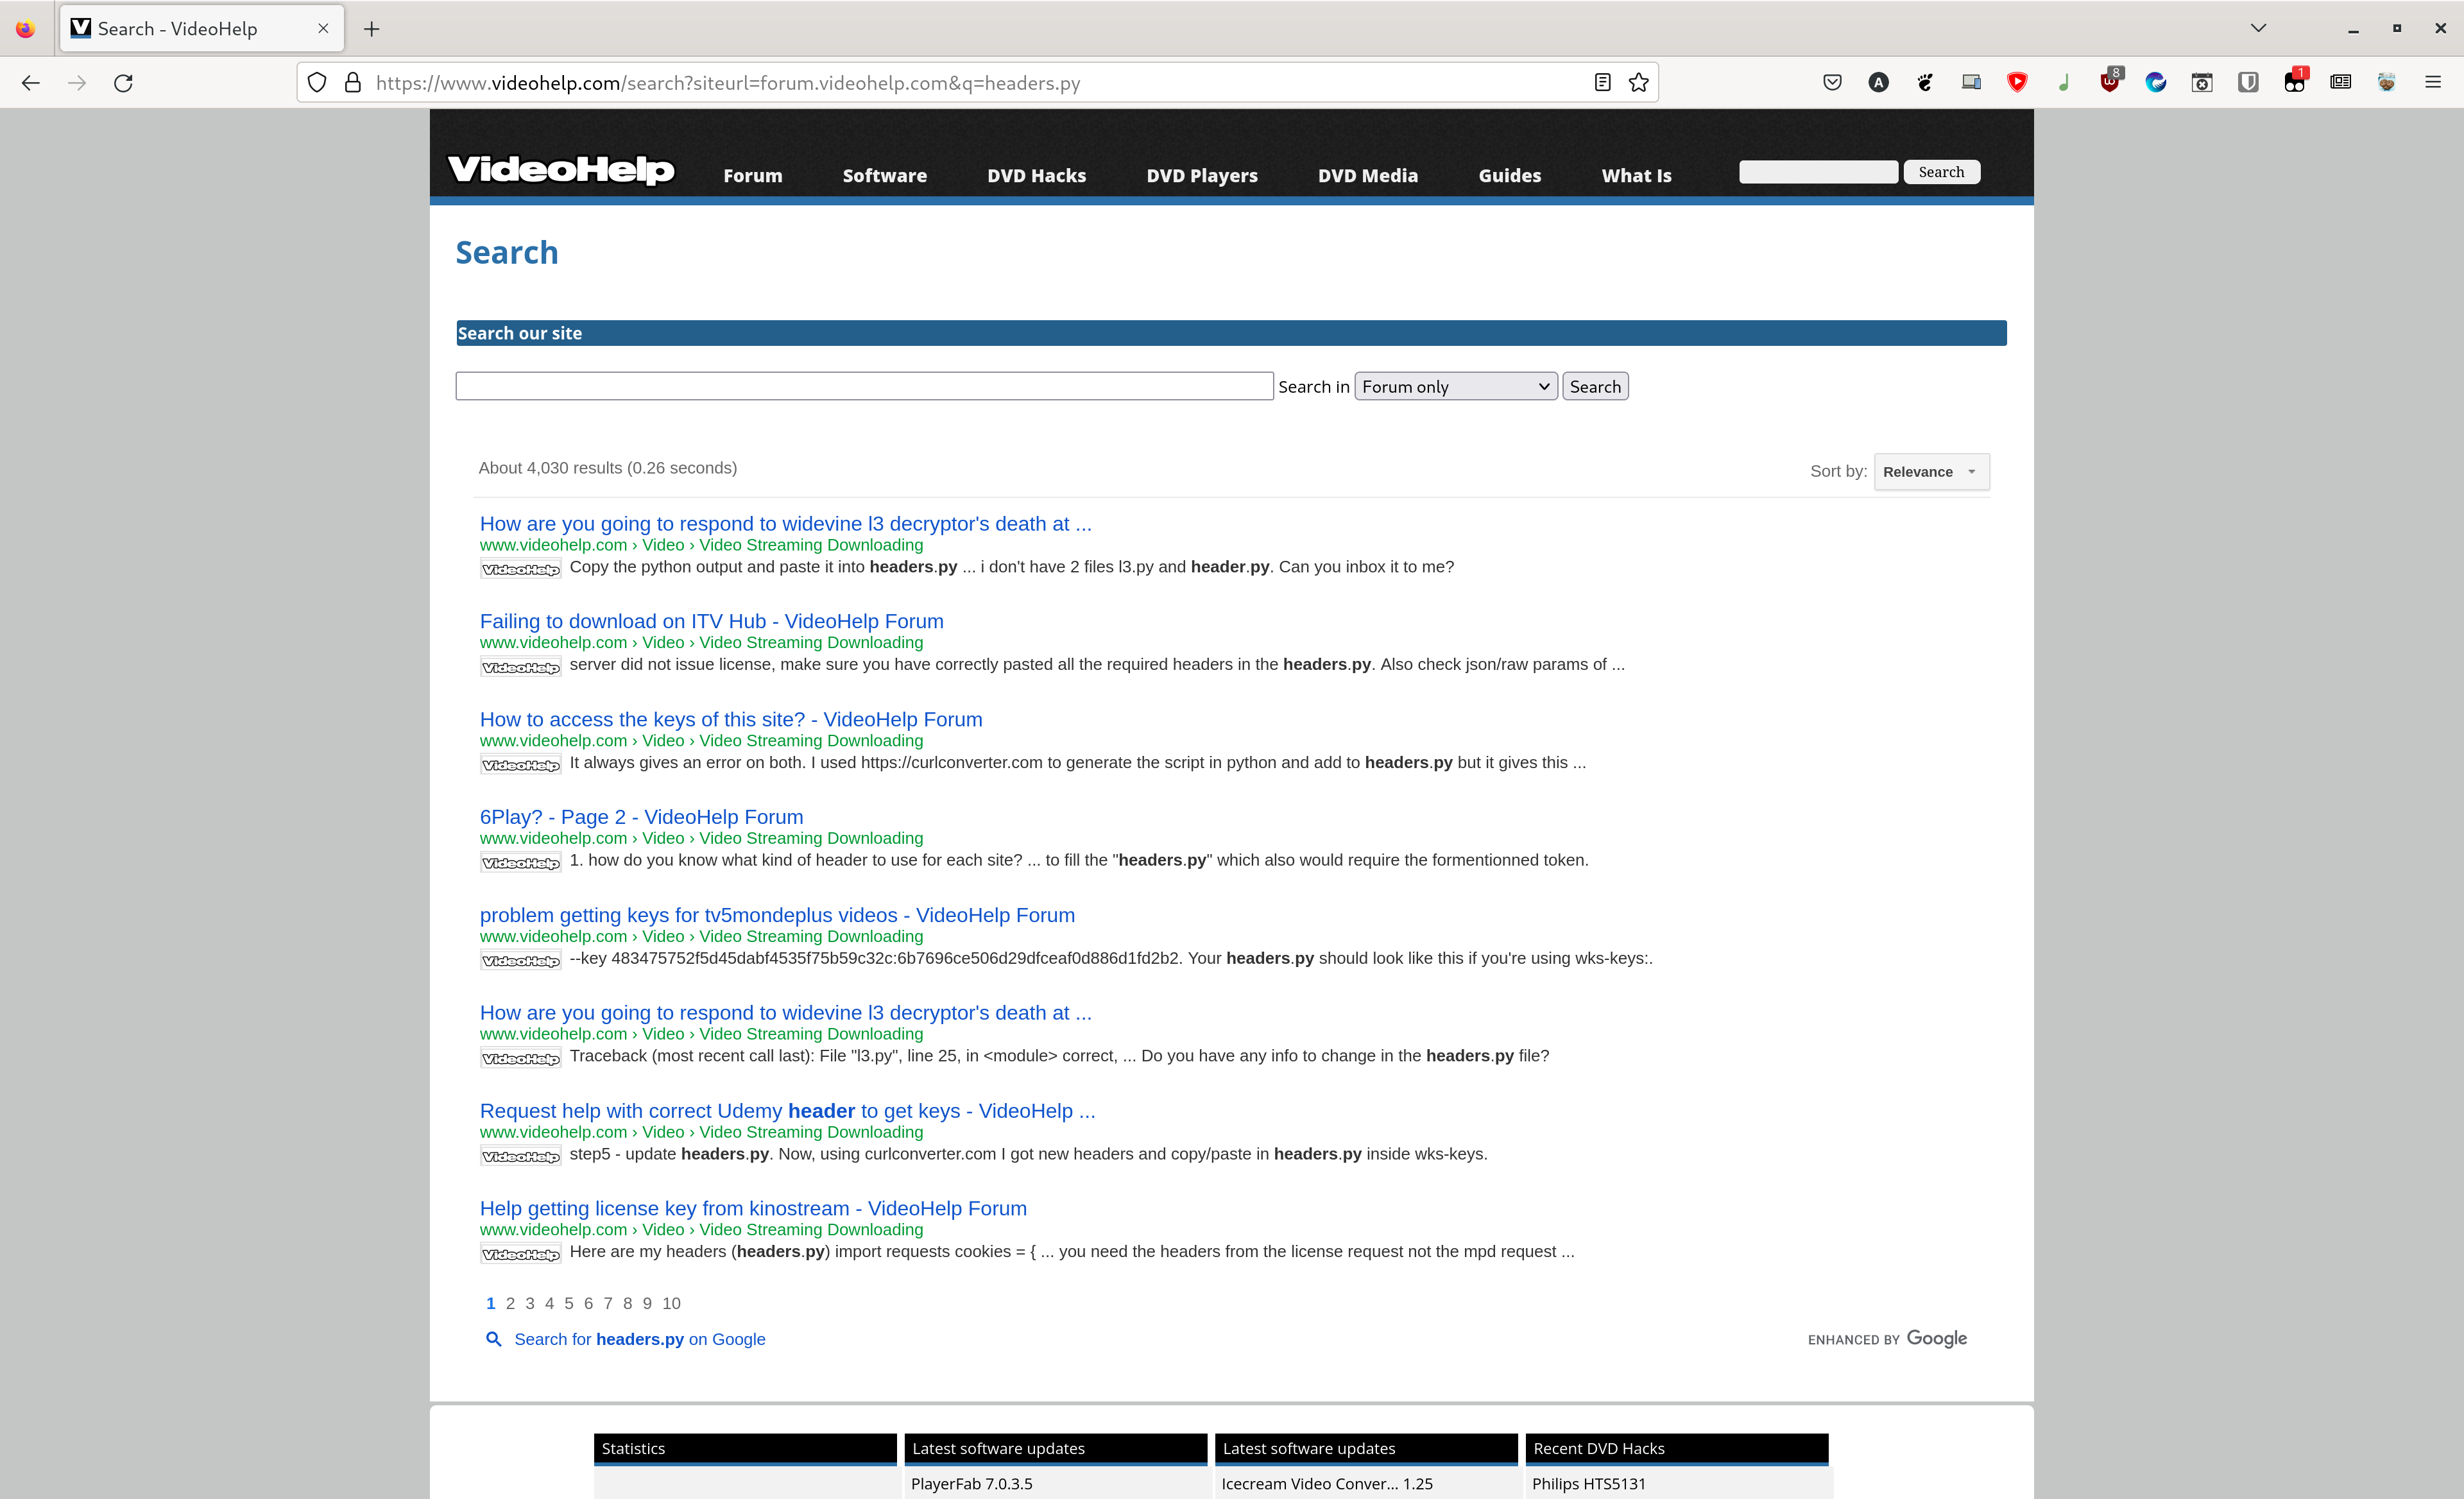Click the uBlock Origin extension icon
The height and width of the screenshot is (1499, 2464).
point(2109,83)
